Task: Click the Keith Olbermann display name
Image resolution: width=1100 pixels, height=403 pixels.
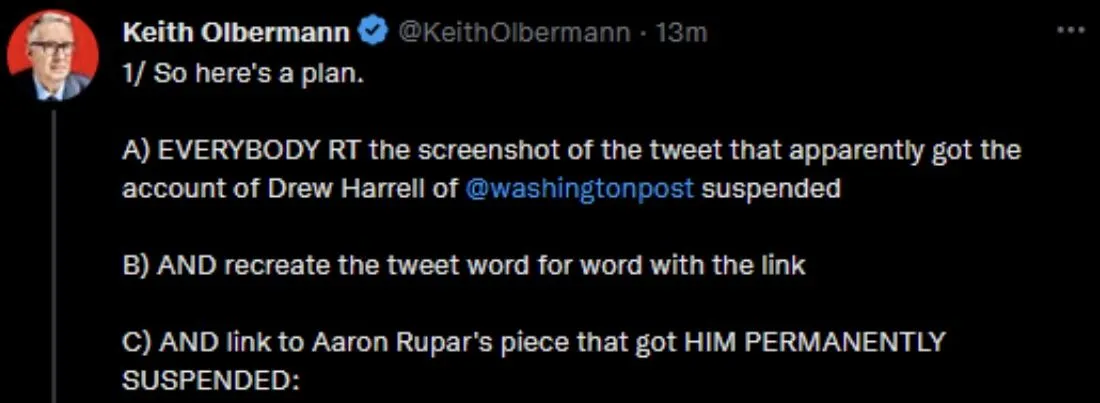Action: point(237,32)
